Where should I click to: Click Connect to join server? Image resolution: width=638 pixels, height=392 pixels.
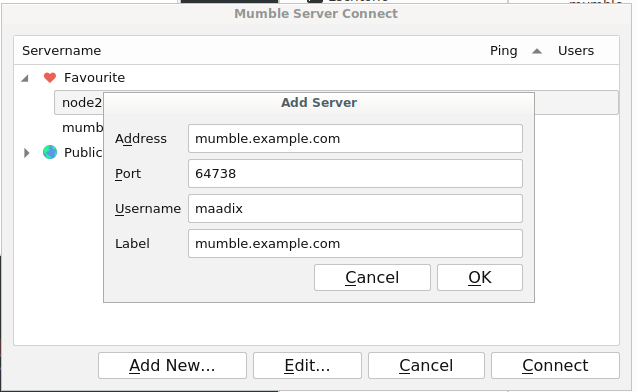[x=555, y=366]
